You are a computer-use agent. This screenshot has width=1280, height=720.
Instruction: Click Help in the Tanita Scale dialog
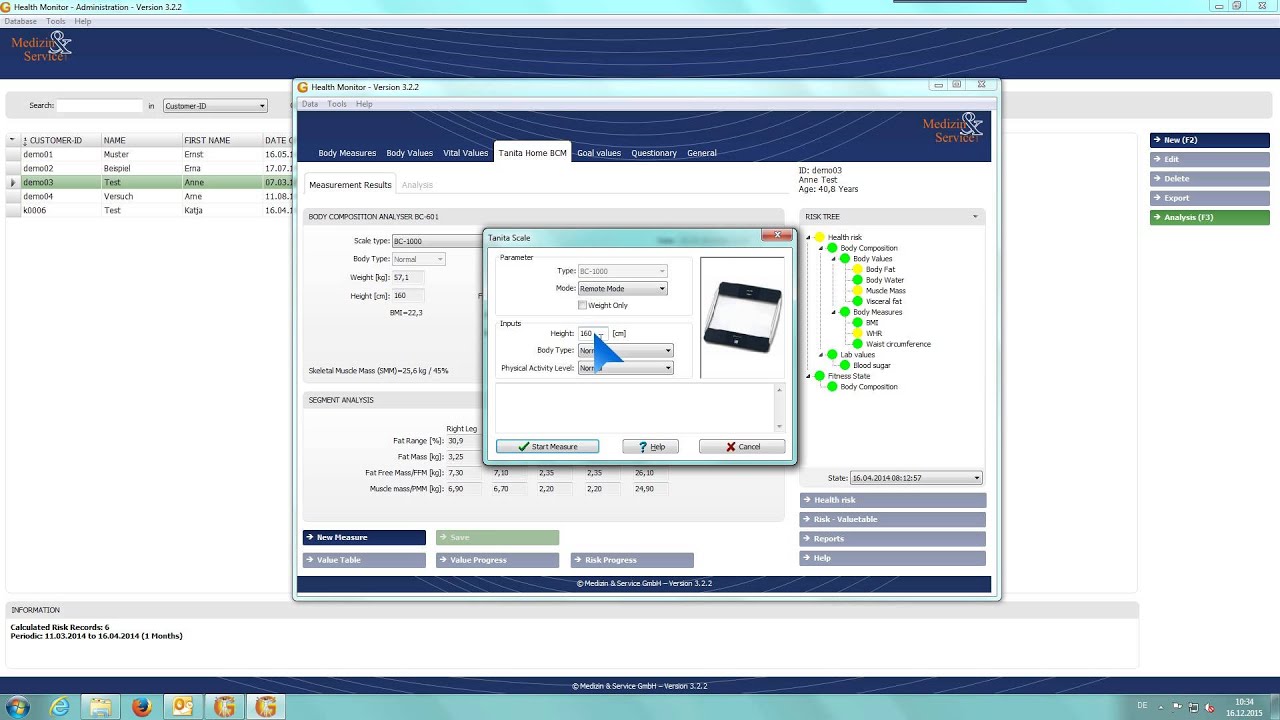pyautogui.click(x=650, y=447)
